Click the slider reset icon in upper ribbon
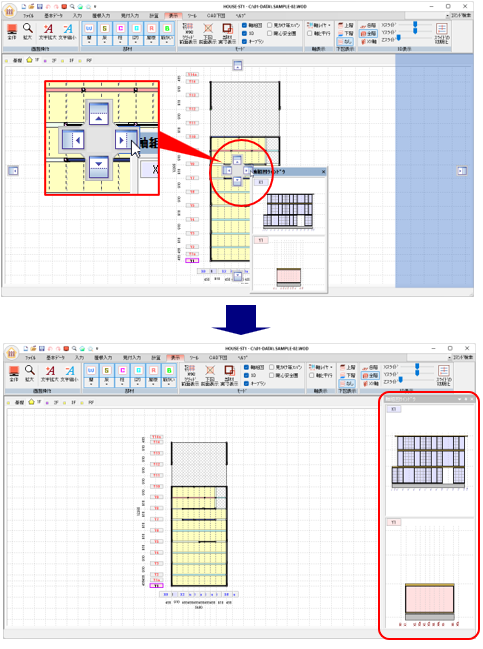 pos(442,32)
